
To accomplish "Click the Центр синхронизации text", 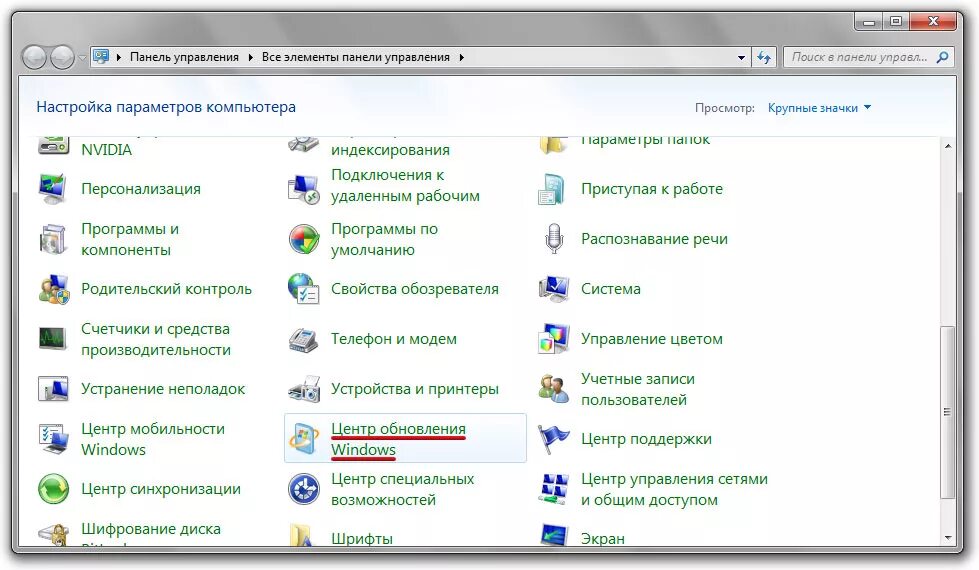I will coord(160,489).
